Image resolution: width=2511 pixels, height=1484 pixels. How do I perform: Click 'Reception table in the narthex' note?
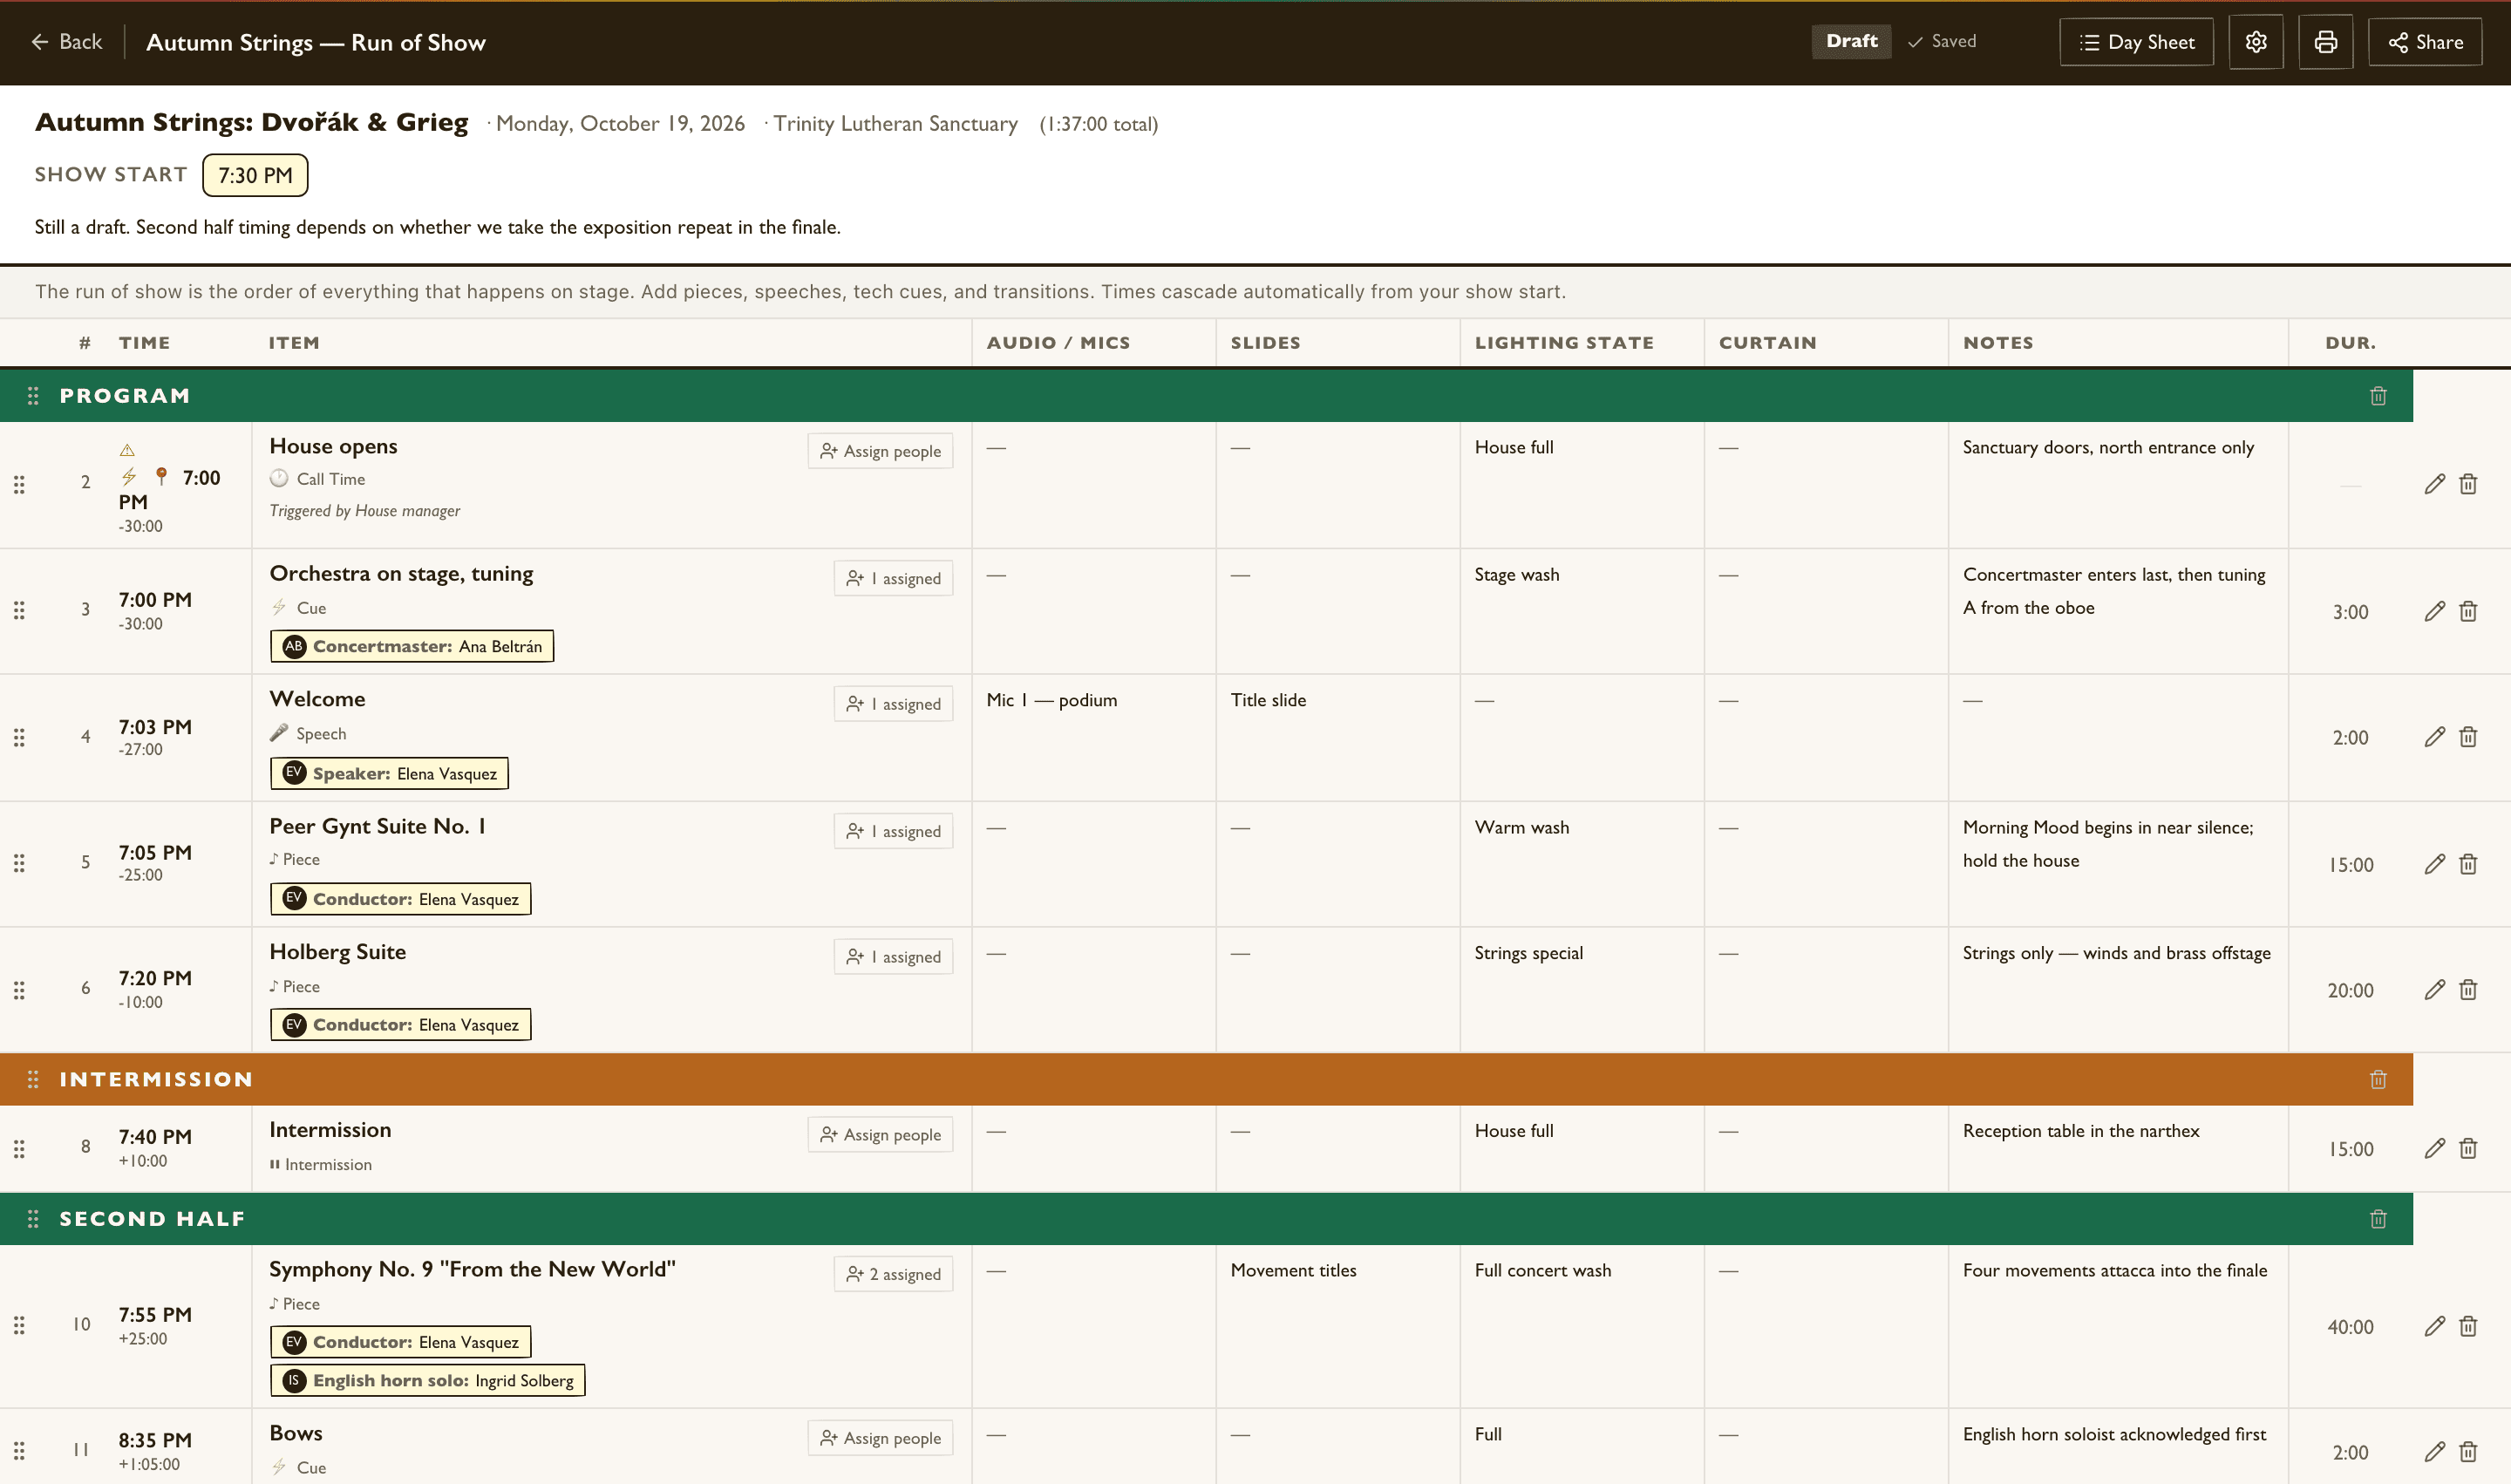[2080, 1131]
